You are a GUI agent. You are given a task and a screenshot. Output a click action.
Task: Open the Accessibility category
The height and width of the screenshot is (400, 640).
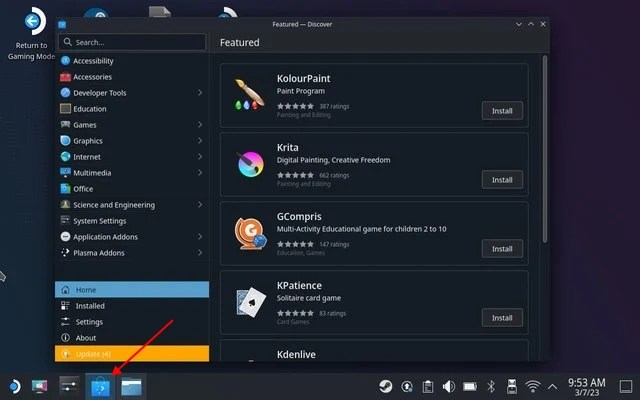(132, 61)
